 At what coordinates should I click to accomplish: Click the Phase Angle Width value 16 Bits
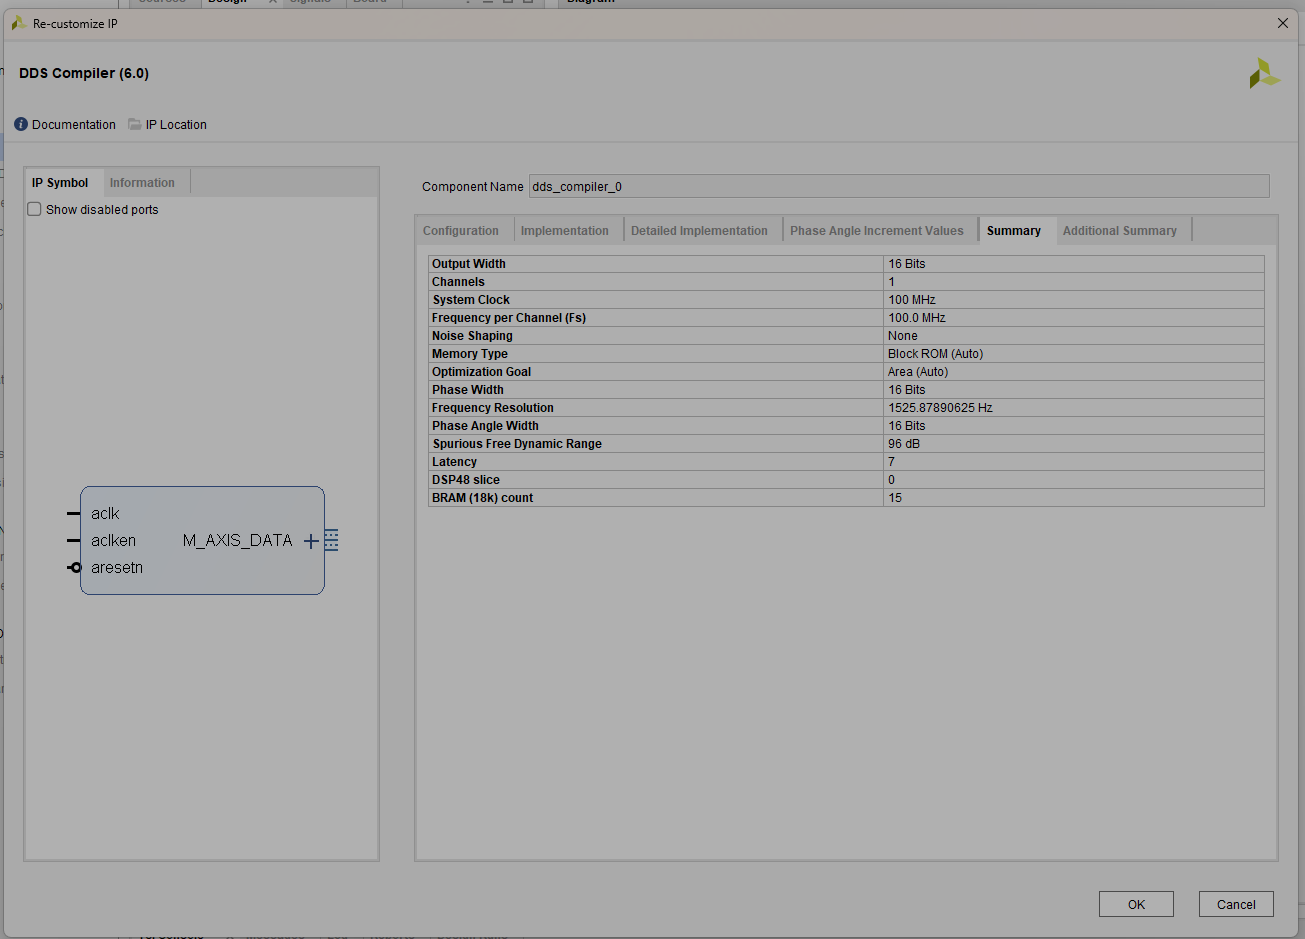click(x=907, y=426)
